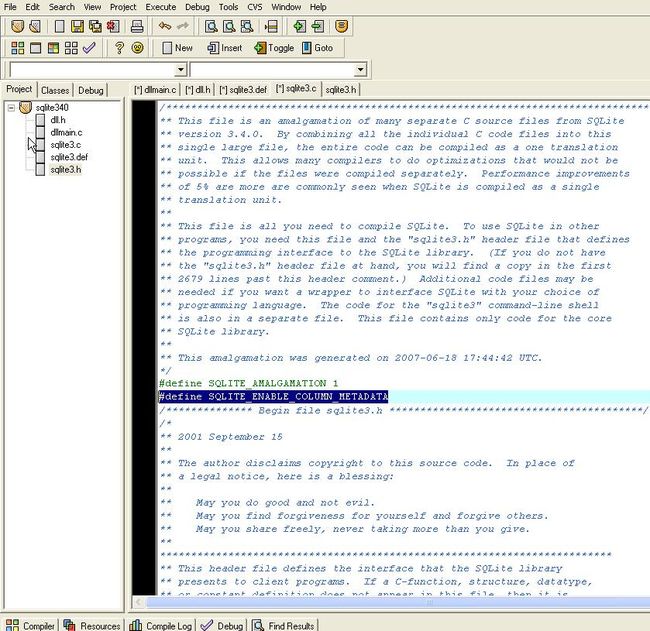The image size is (650, 631).
Task: Start debugging with checkmark icon
Action: coord(89,48)
